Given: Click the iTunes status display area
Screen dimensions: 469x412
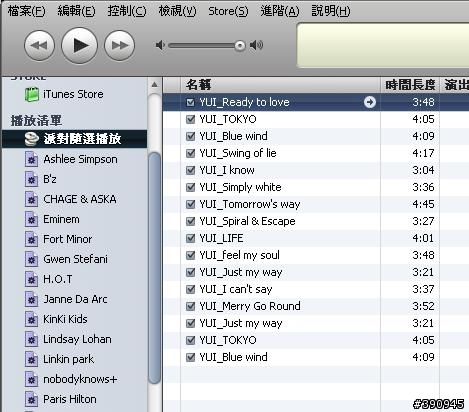Looking at the screenshot, I should 383,45.
